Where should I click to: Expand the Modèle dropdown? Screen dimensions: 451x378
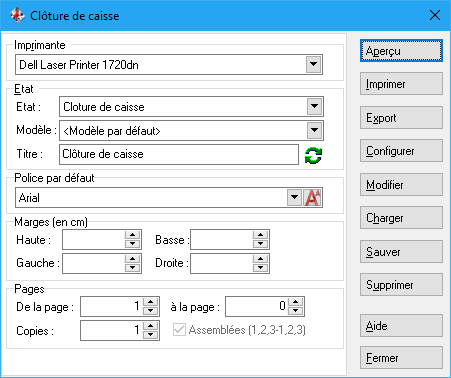(x=314, y=130)
